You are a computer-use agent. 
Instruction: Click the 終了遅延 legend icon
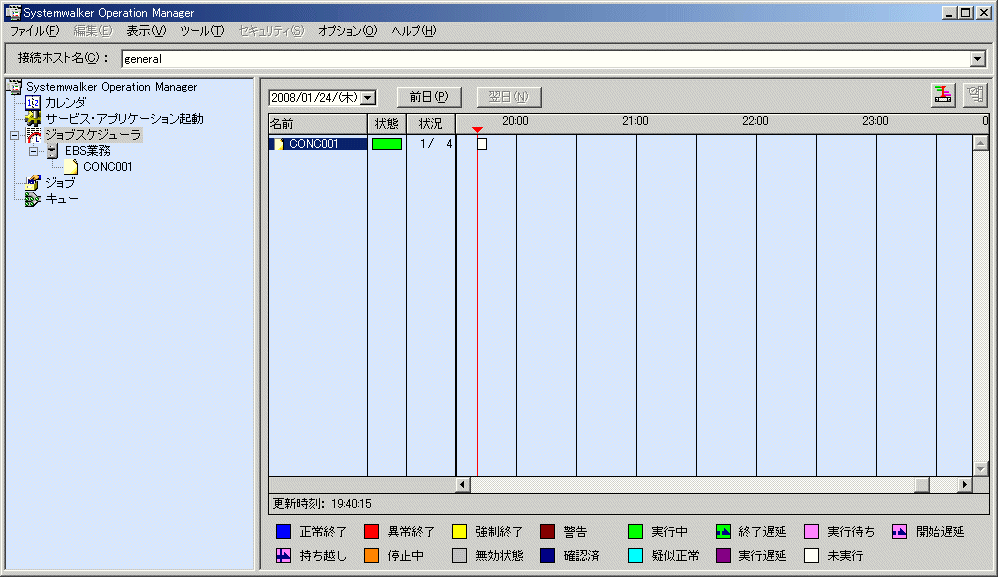(x=723, y=531)
